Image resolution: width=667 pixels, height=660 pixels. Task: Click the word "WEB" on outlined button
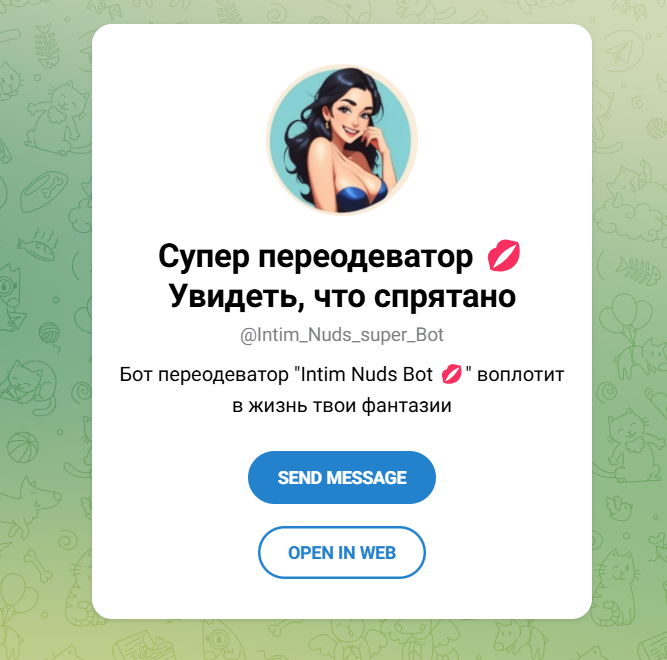(378, 553)
